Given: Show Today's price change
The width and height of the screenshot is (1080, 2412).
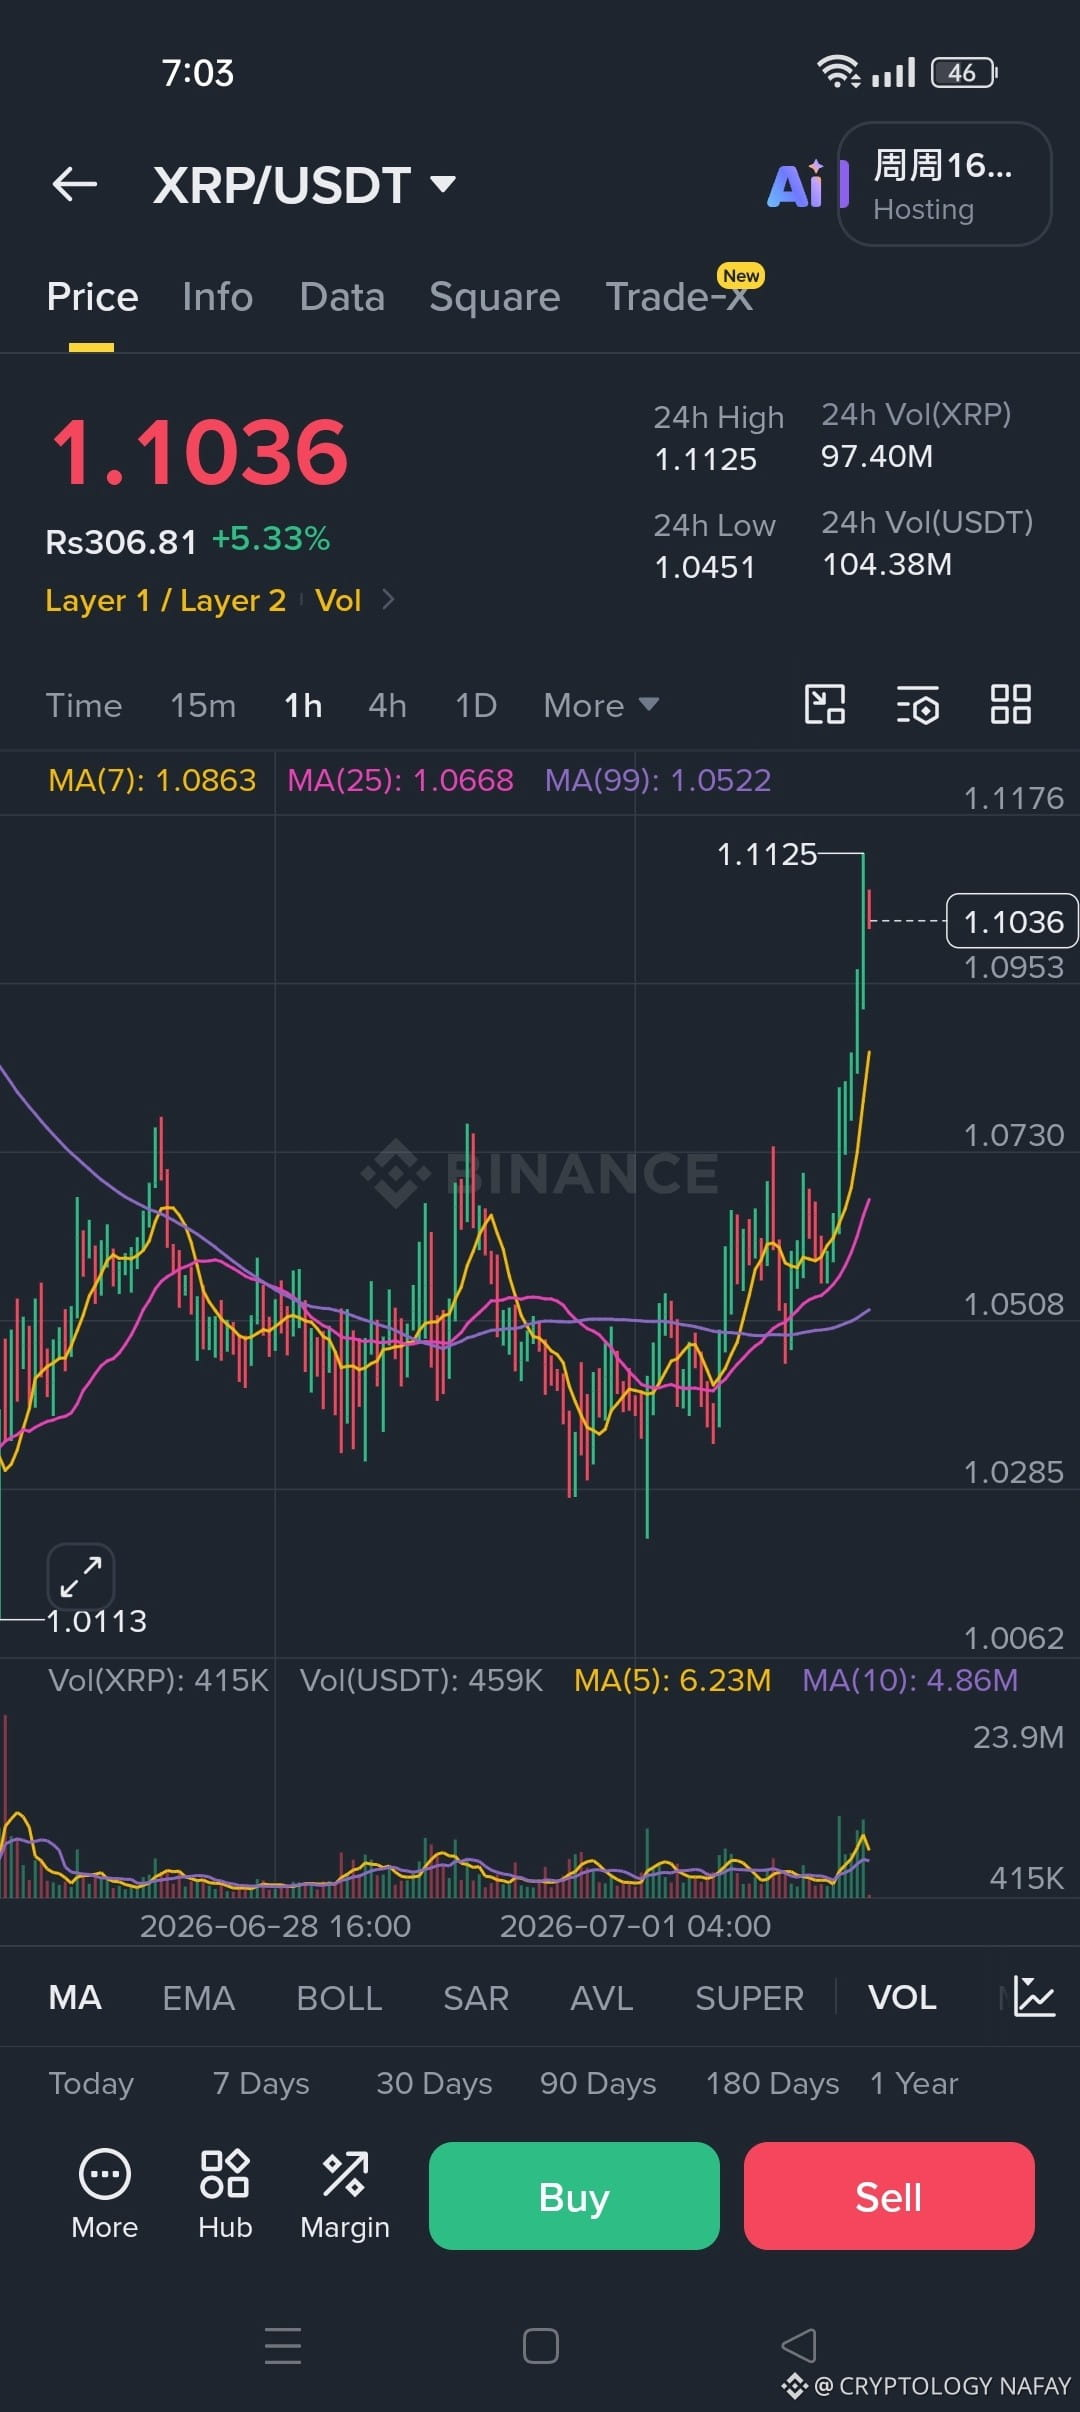Looking at the screenshot, I should [91, 2083].
